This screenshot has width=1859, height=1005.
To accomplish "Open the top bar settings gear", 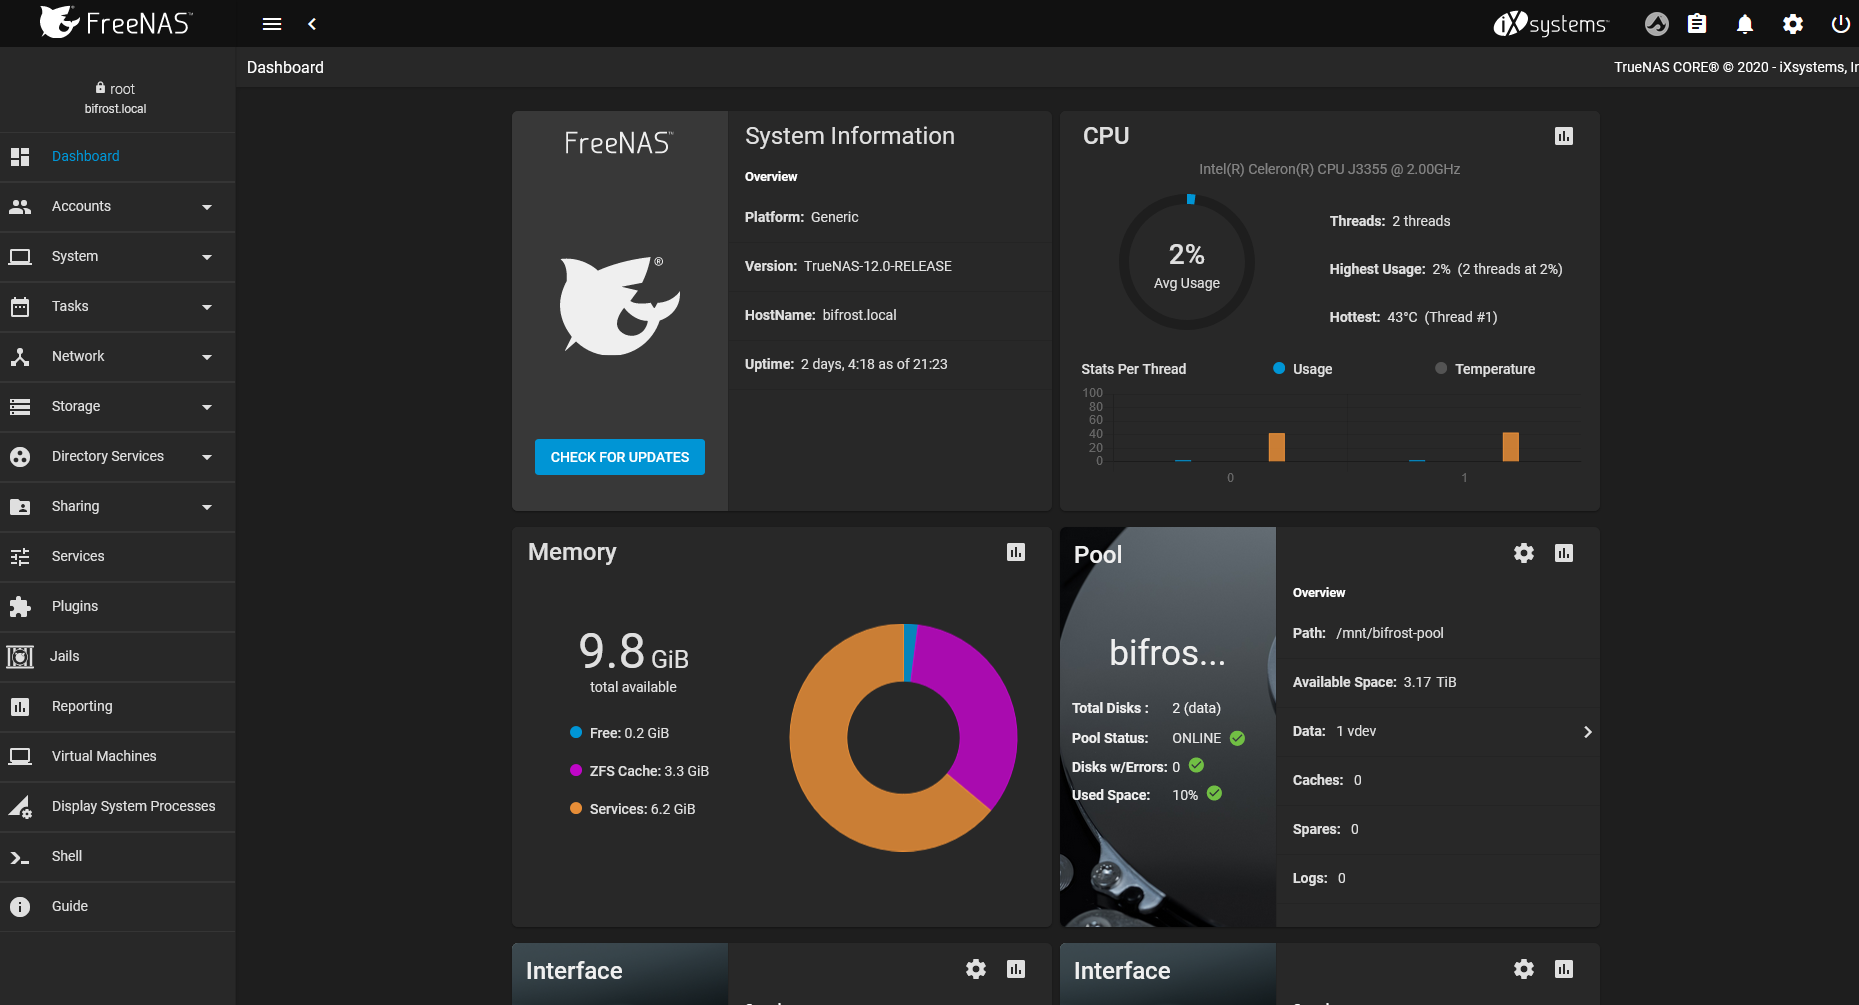I will tap(1793, 24).
